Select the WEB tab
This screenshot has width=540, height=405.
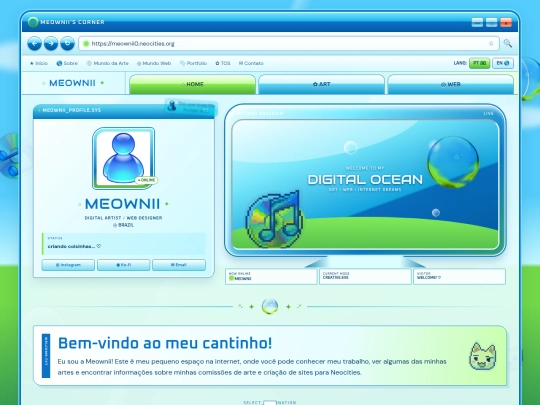(x=450, y=84)
